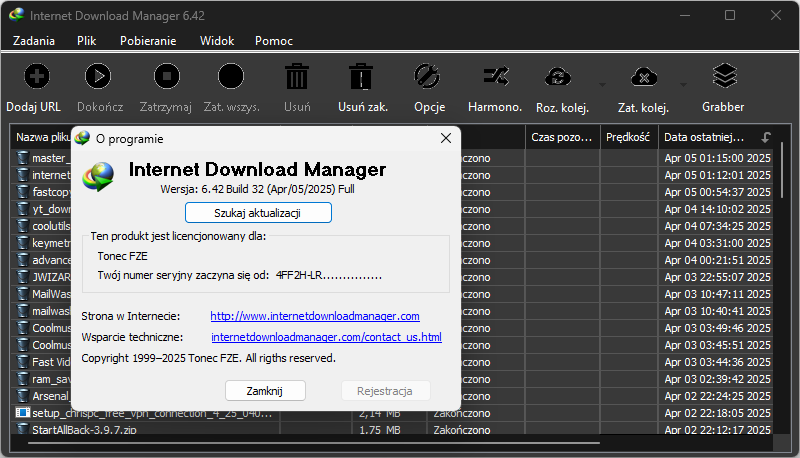Click the Roz. kolej. cloud icon
This screenshot has height=458, width=800.
[x=558, y=77]
